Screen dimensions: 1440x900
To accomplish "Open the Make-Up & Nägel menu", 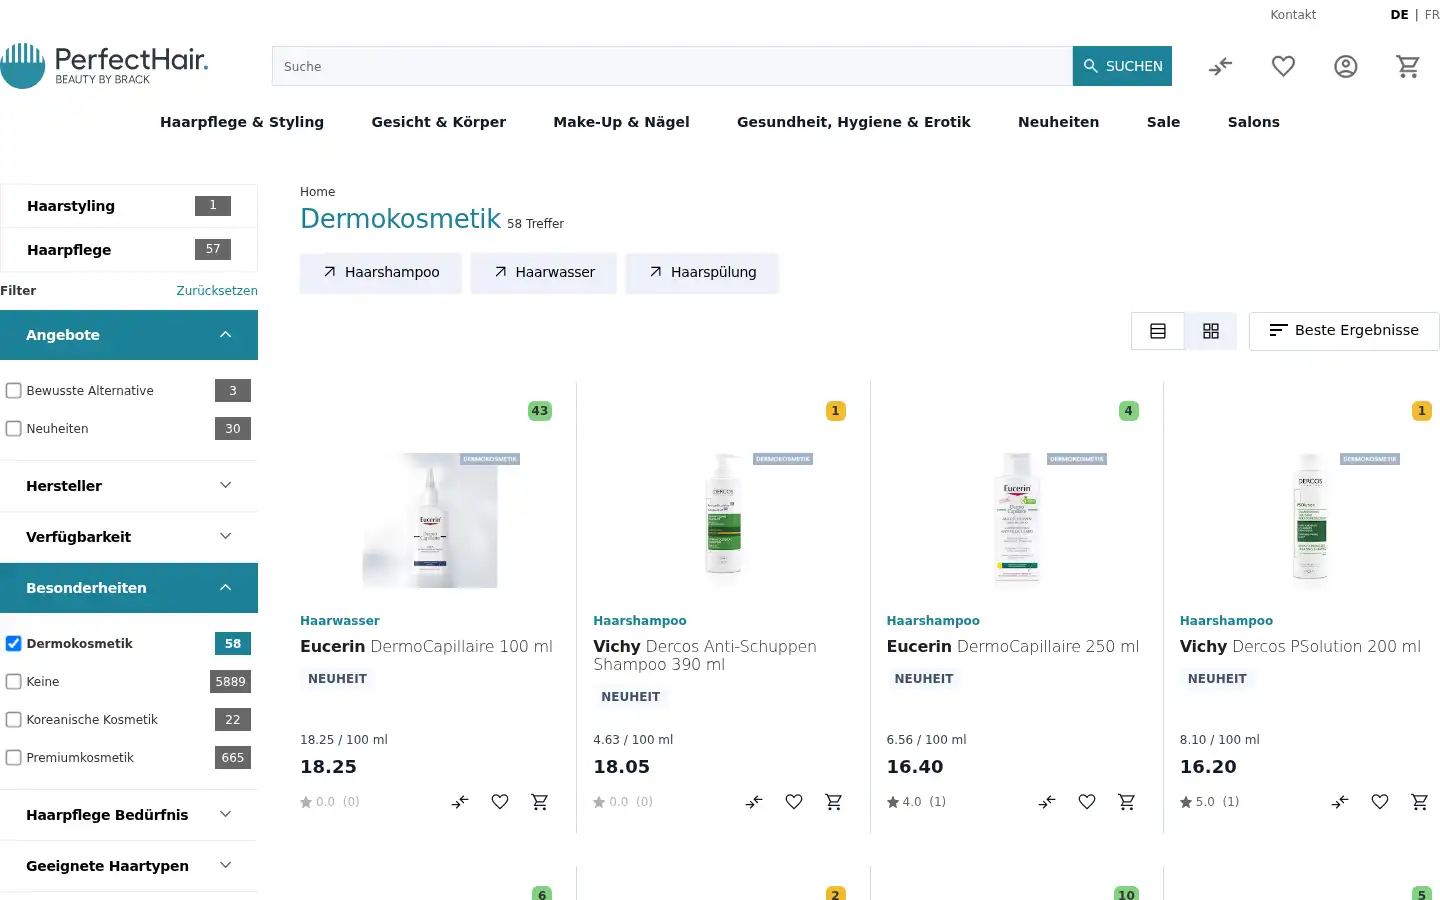I will click(622, 122).
